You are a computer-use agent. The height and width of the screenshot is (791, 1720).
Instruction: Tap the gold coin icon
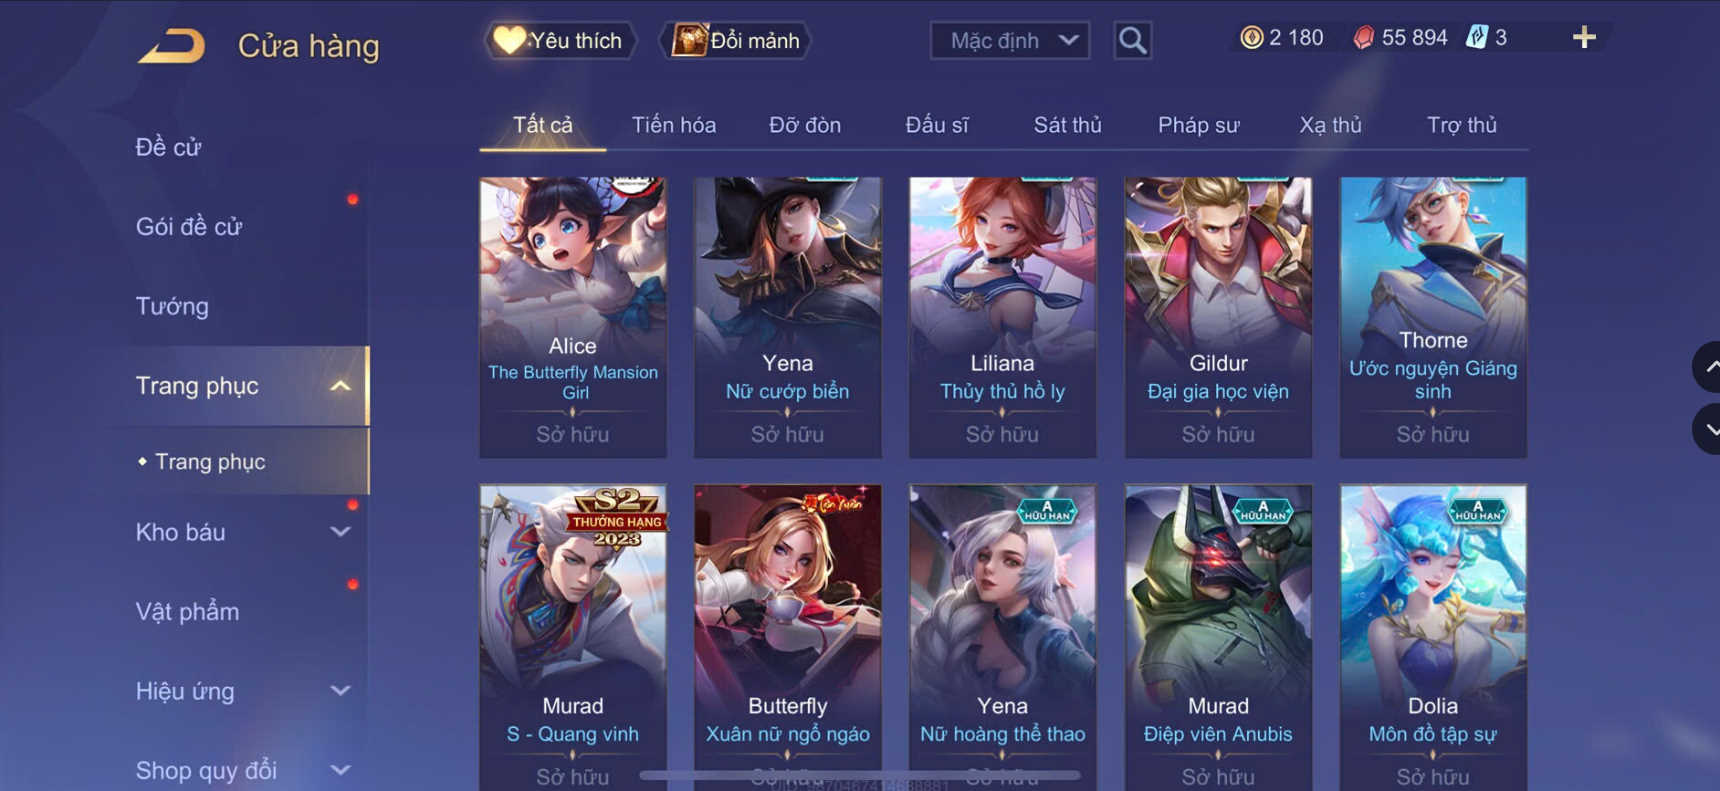[x=1251, y=38]
